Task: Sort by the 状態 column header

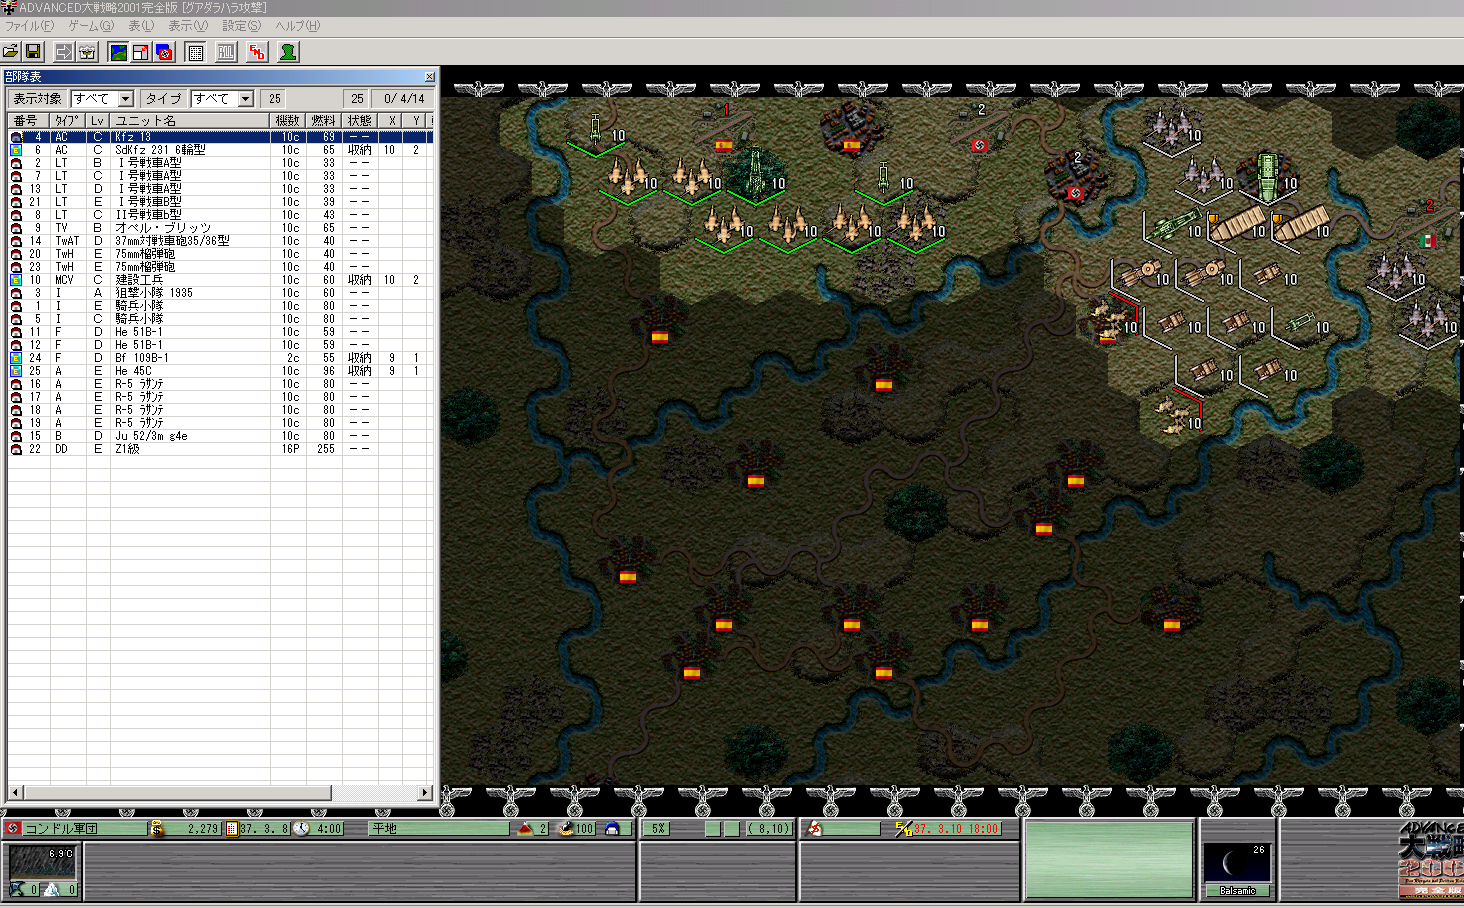Action: pyautogui.click(x=360, y=121)
